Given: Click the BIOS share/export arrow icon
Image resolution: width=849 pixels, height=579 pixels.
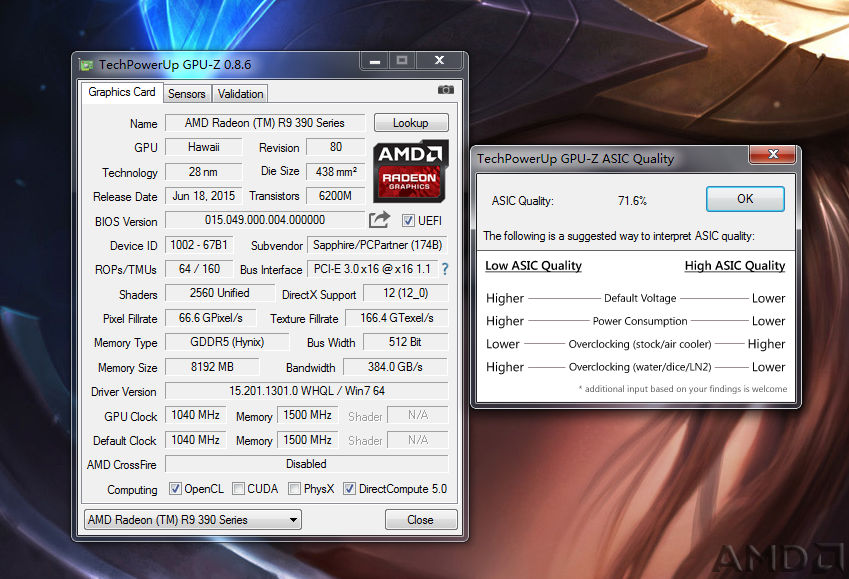Looking at the screenshot, I should point(379,219).
